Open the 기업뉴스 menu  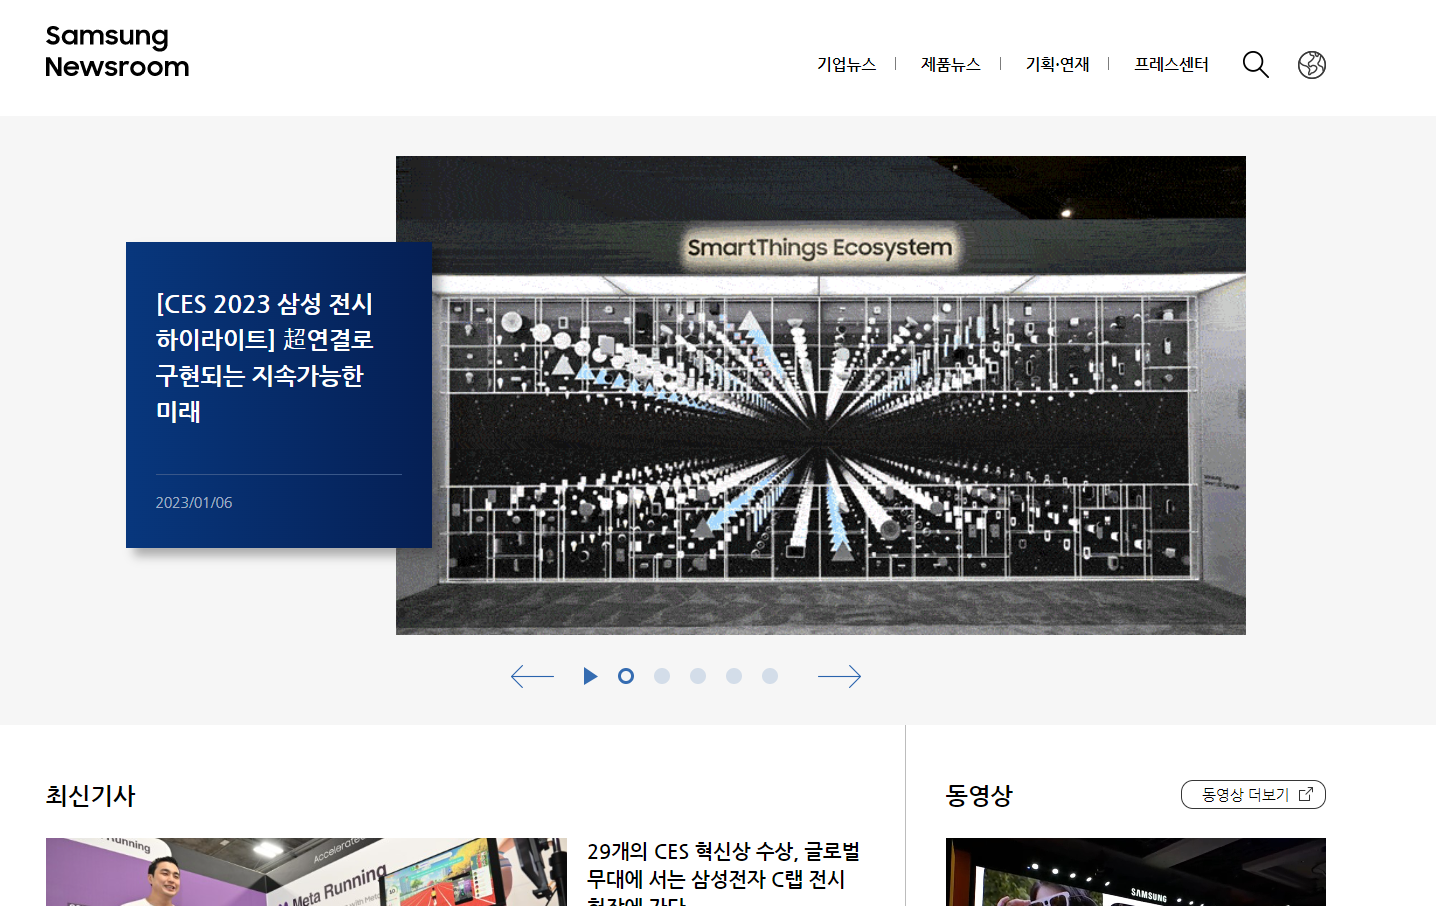coord(846,64)
